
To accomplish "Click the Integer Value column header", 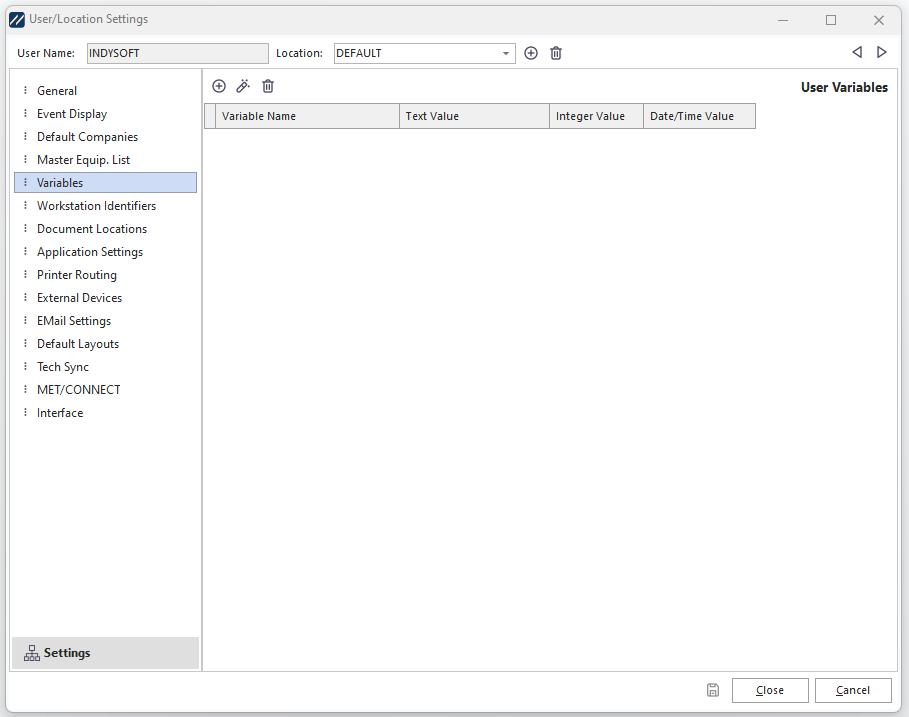I will [597, 116].
